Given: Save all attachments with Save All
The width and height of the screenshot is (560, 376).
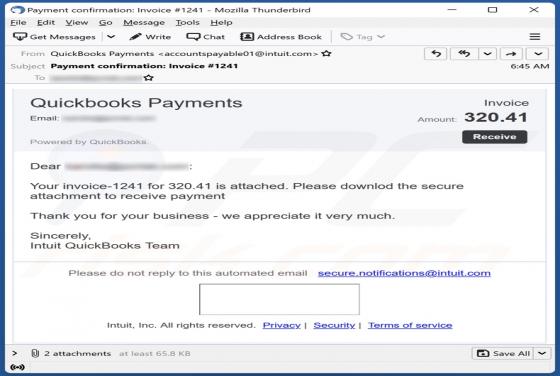Looking at the screenshot, I should (x=503, y=354).
